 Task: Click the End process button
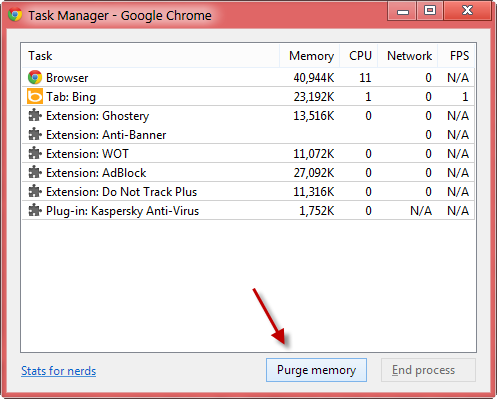coord(428,370)
